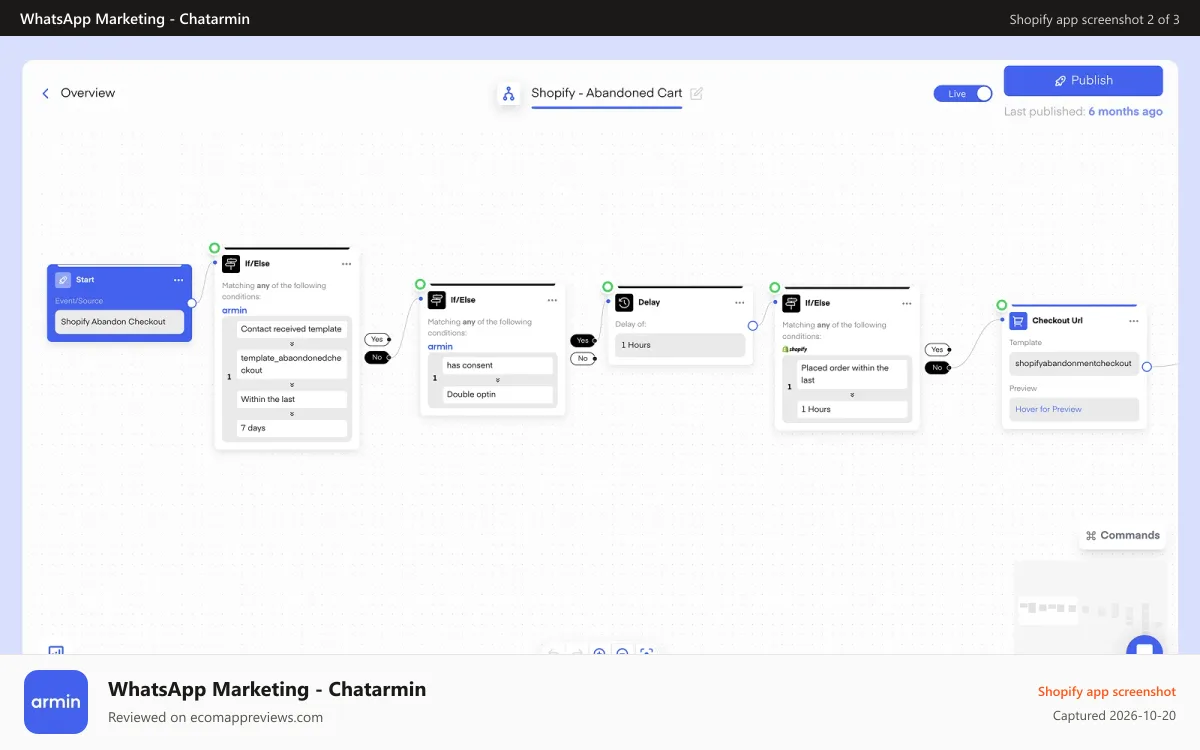Open three-dot menu of the Contact received template If/Else
The height and width of the screenshot is (750, 1200).
click(346, 264)
